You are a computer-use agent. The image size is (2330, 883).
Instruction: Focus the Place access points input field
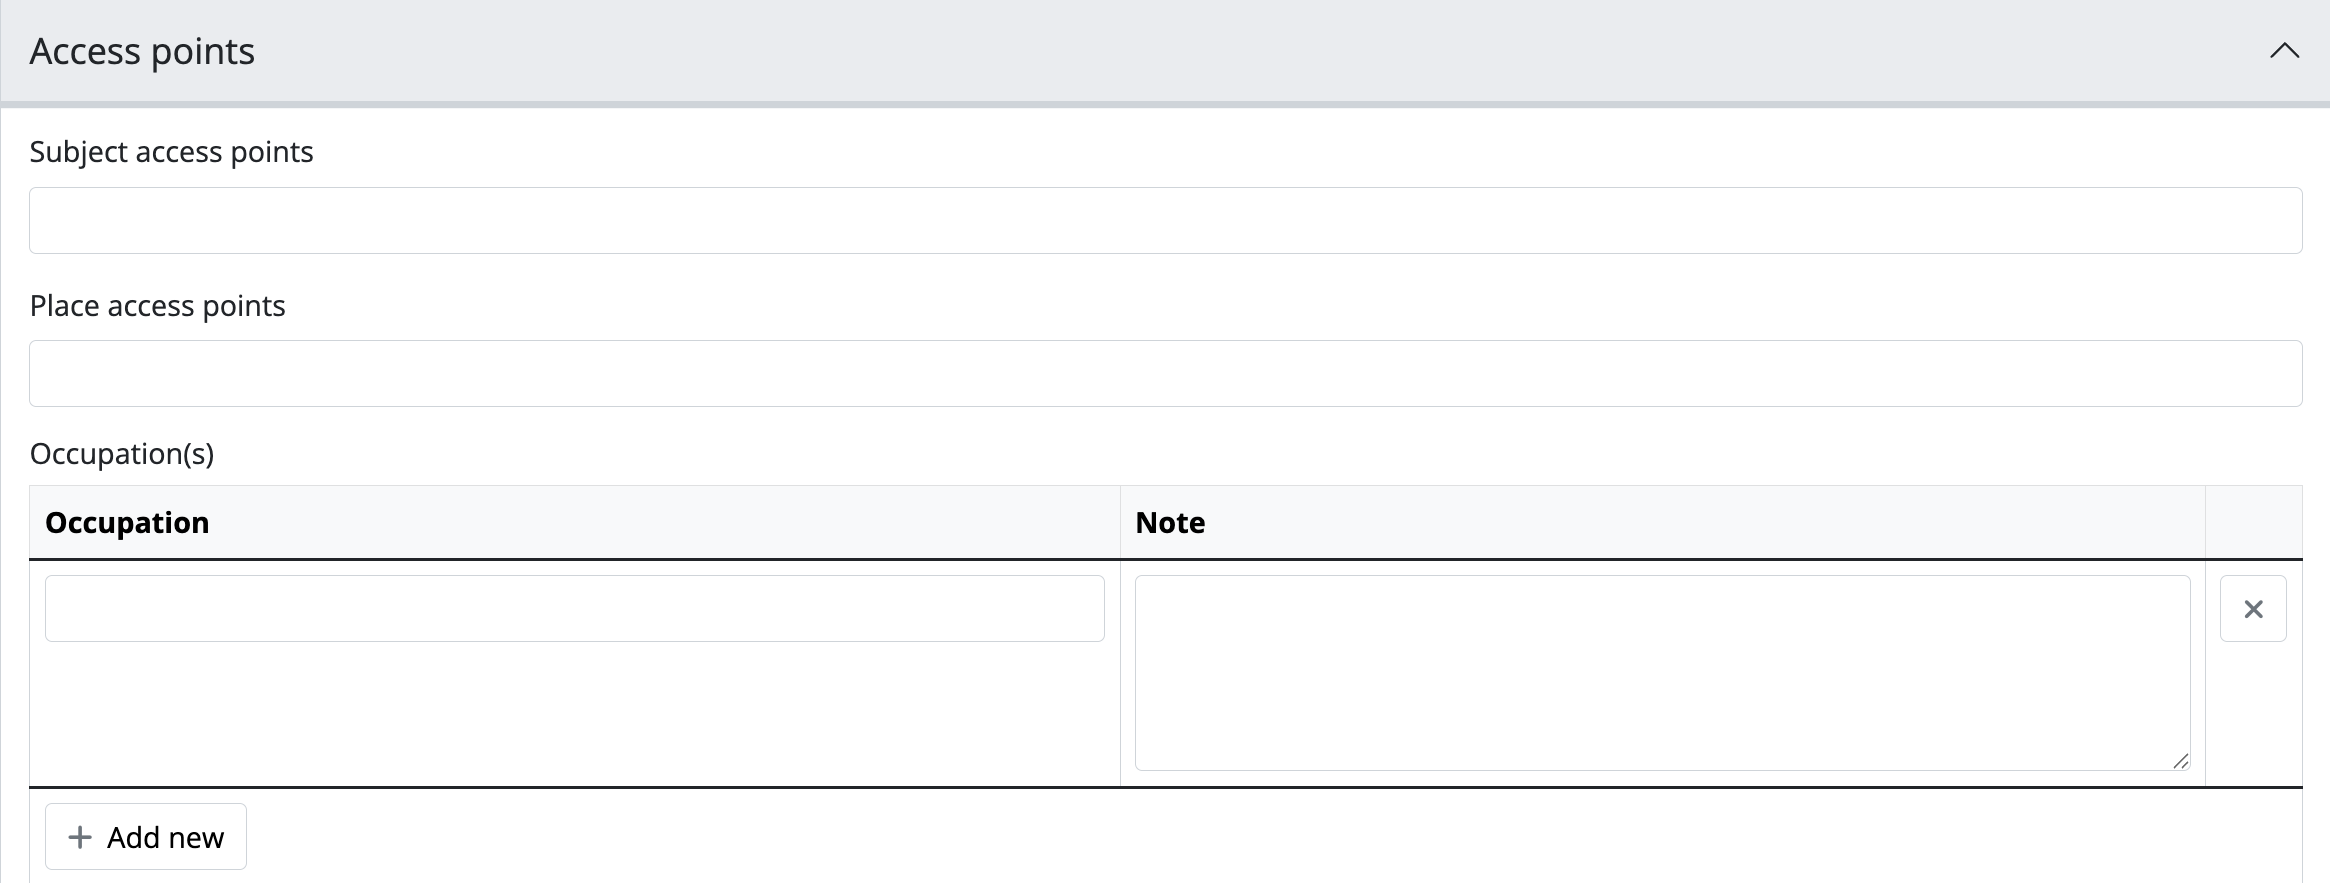click(1165, 373)
